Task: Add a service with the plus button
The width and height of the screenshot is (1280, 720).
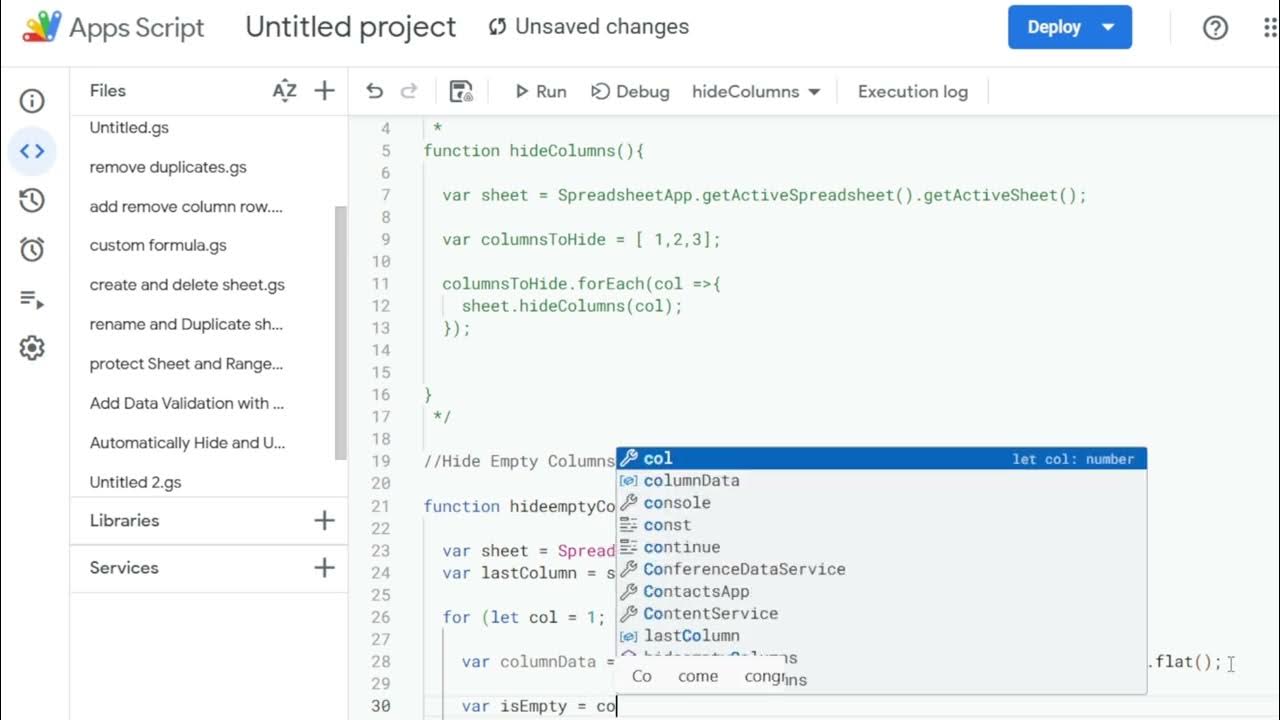Action: tap(324, 568)
